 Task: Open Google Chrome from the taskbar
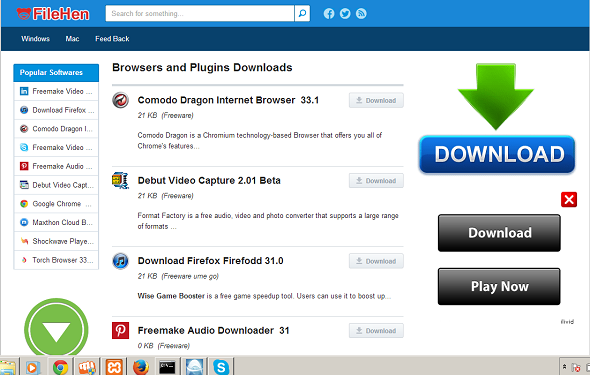(x=60, y=367)
